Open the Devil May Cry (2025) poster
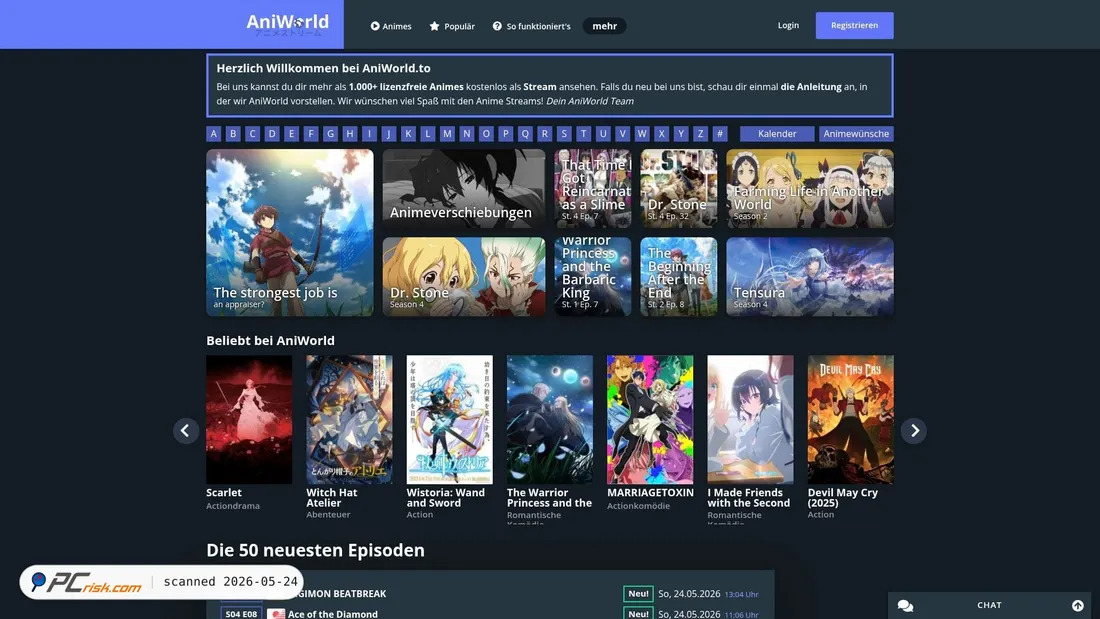The image size is (1100, 619). [851, 419]
